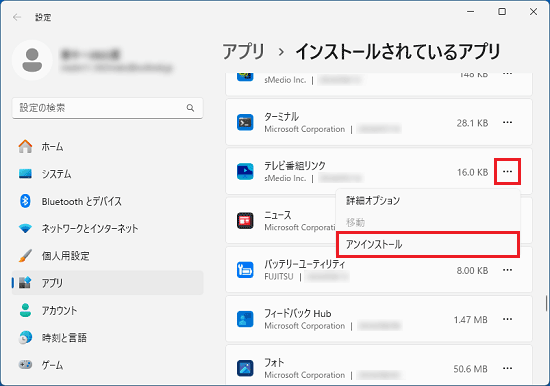Screen dimensions: 550x386
Task: Choose 詳細オプション from the context menu
Action: point(428,201)
